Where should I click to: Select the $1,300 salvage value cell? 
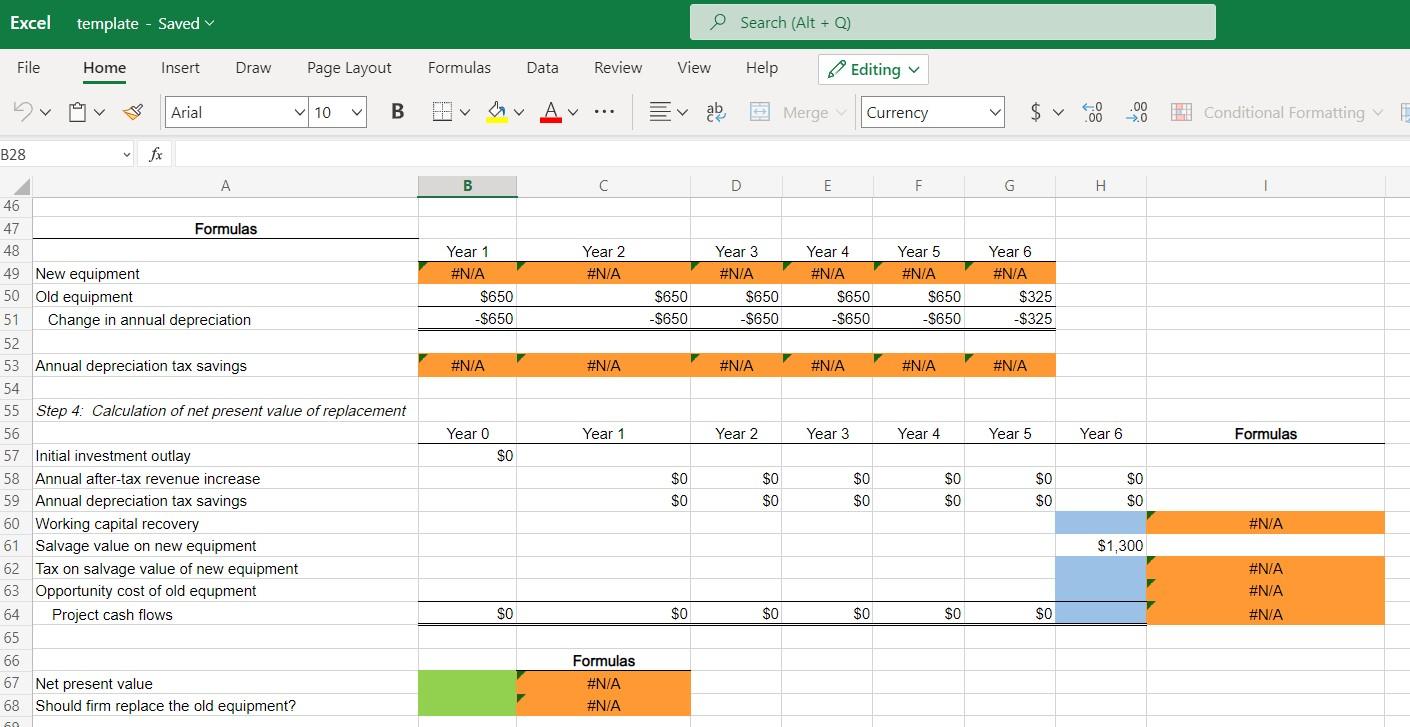(1100, 546)
